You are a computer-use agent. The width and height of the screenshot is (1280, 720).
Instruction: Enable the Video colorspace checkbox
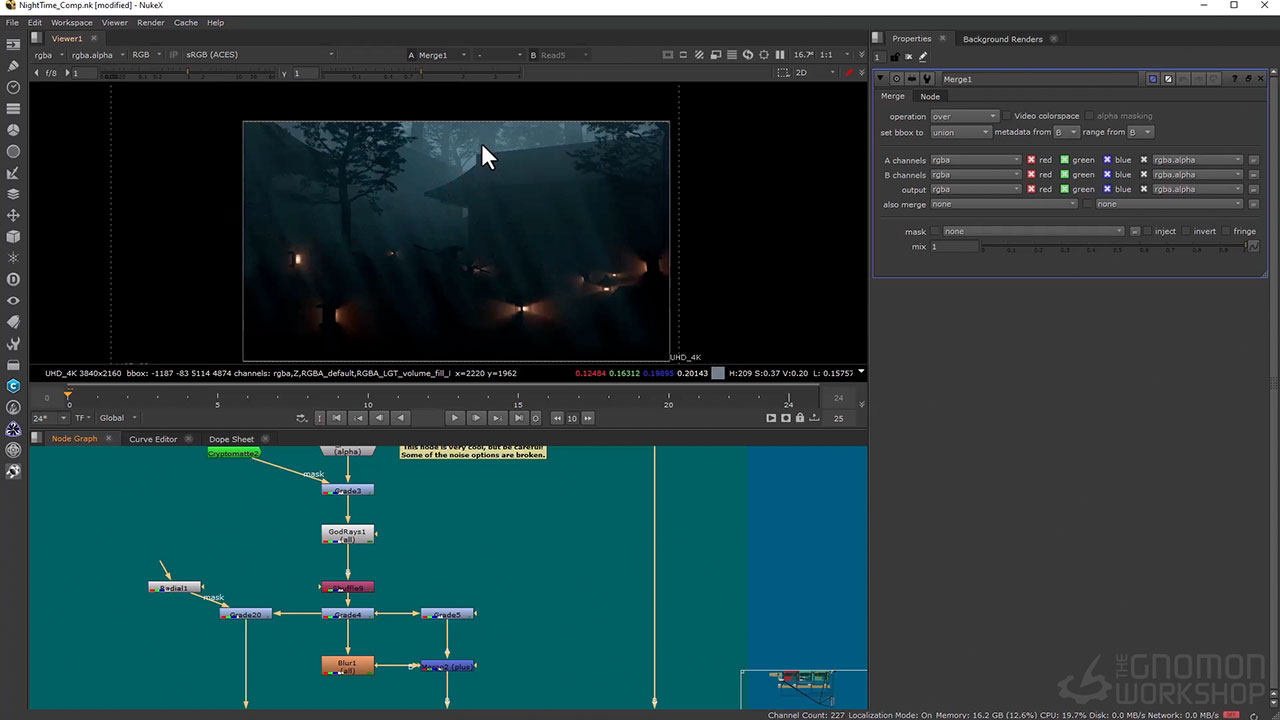(1006, 116)
